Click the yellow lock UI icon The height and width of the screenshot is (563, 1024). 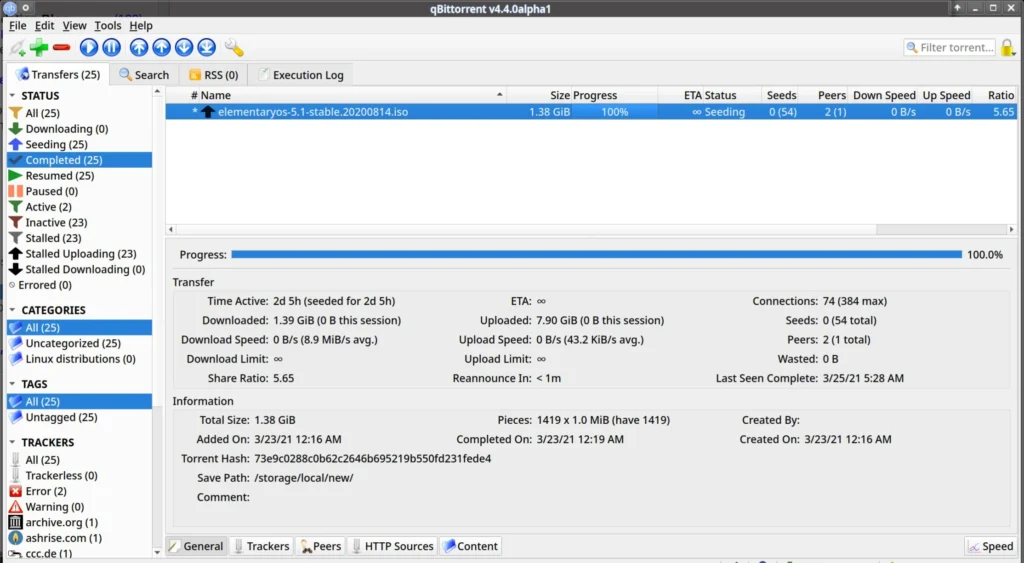point(1008,48)
